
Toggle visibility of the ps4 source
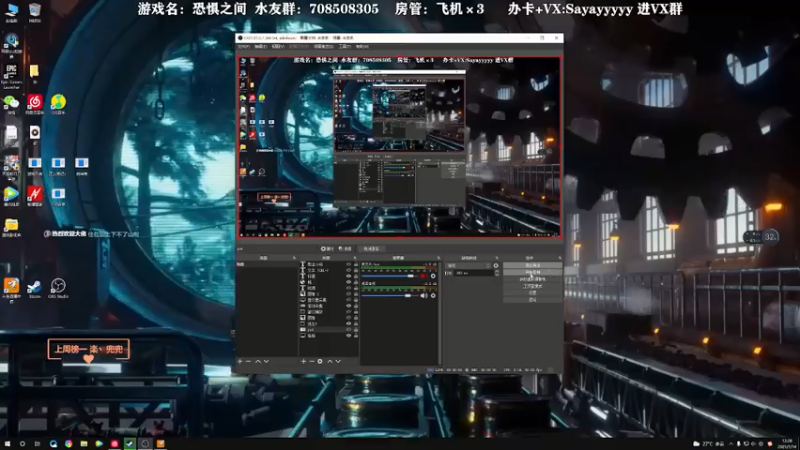tap(349, 330)
